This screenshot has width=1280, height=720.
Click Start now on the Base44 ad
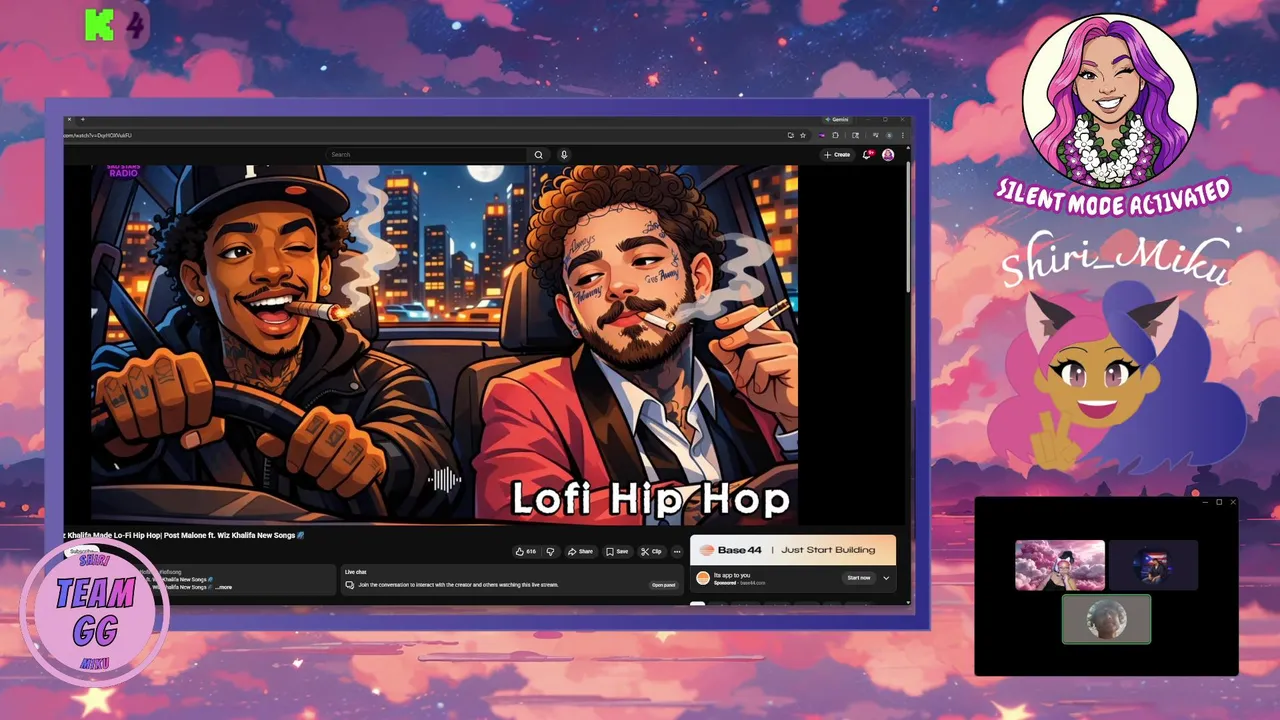coord(859,578)
